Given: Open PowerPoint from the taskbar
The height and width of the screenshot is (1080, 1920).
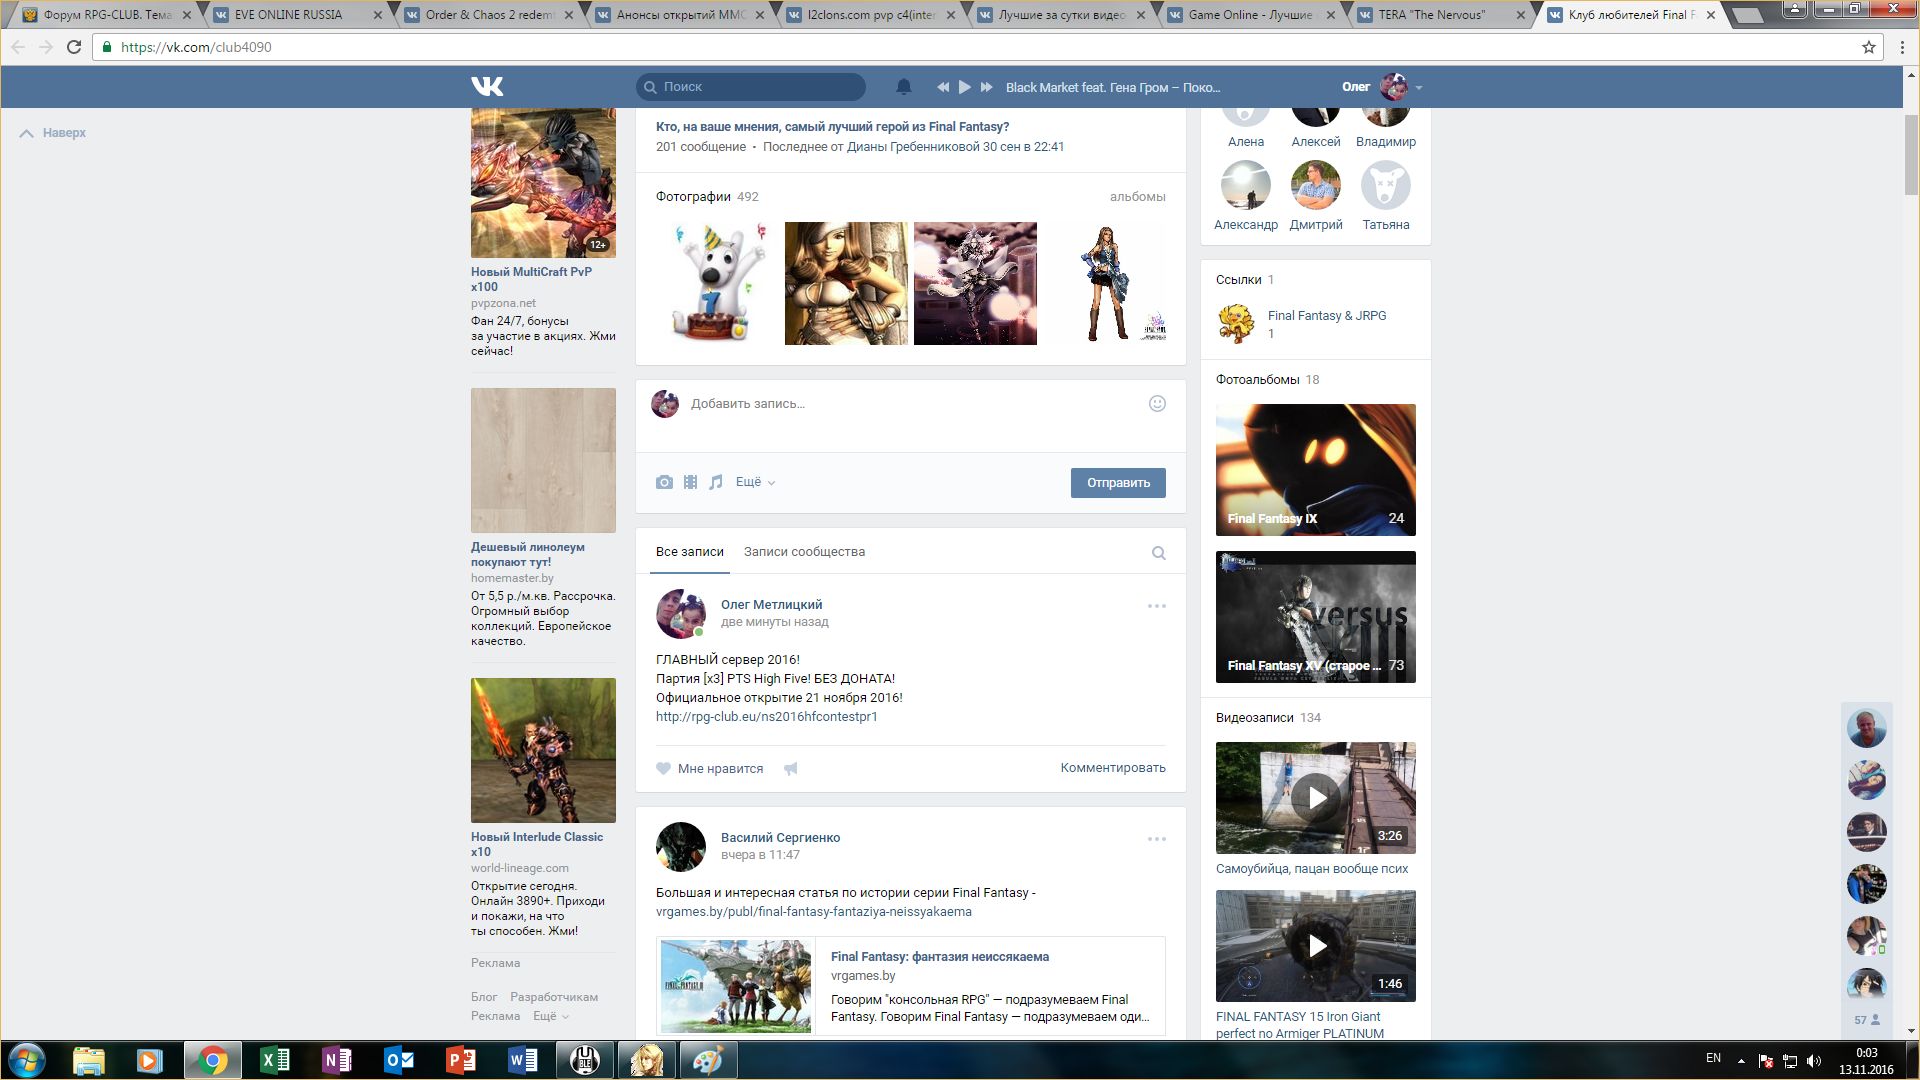Looking at the screenshot, I should coord(461,1060).
